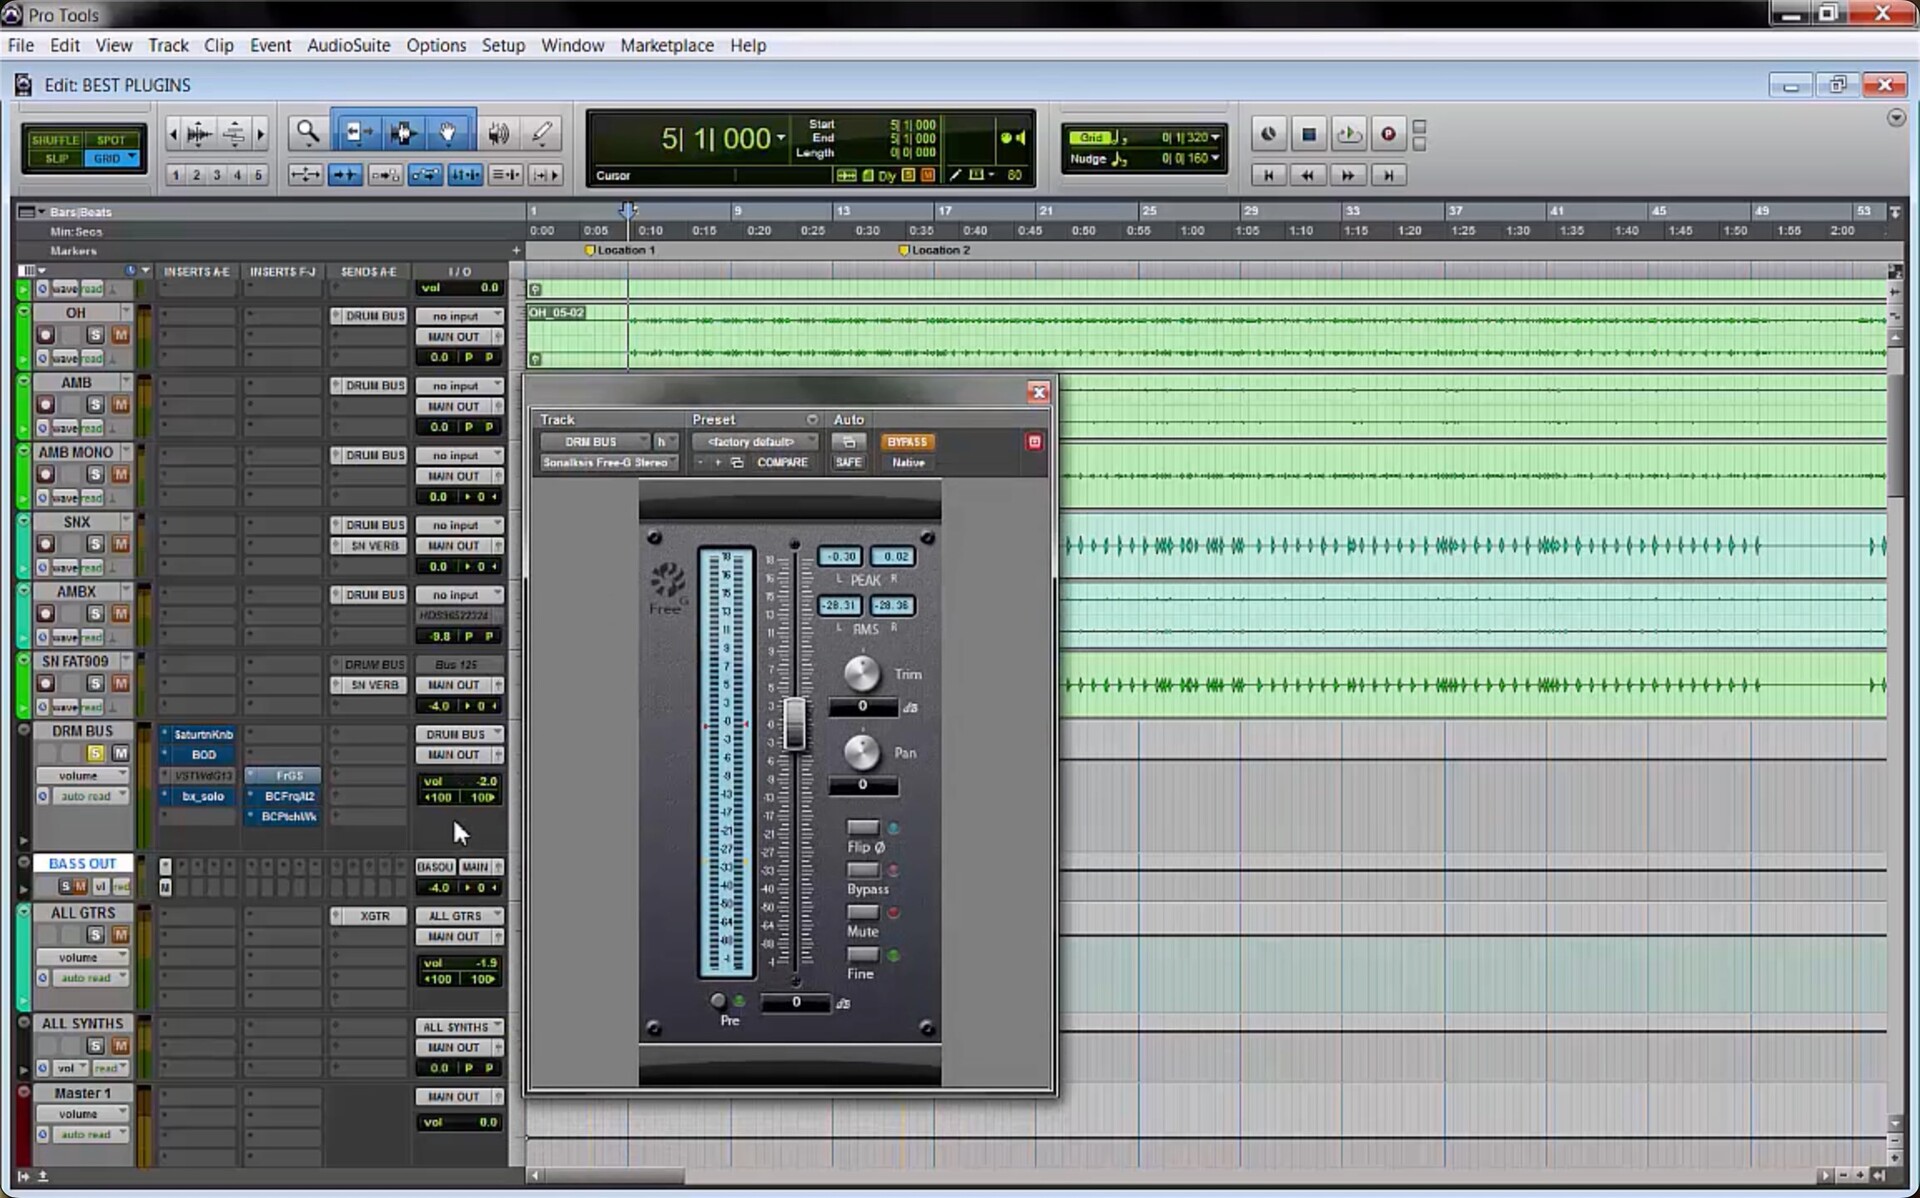This screenshot has height=1198, width=1920.
Task: Solo the OH track
Action: 95,335
